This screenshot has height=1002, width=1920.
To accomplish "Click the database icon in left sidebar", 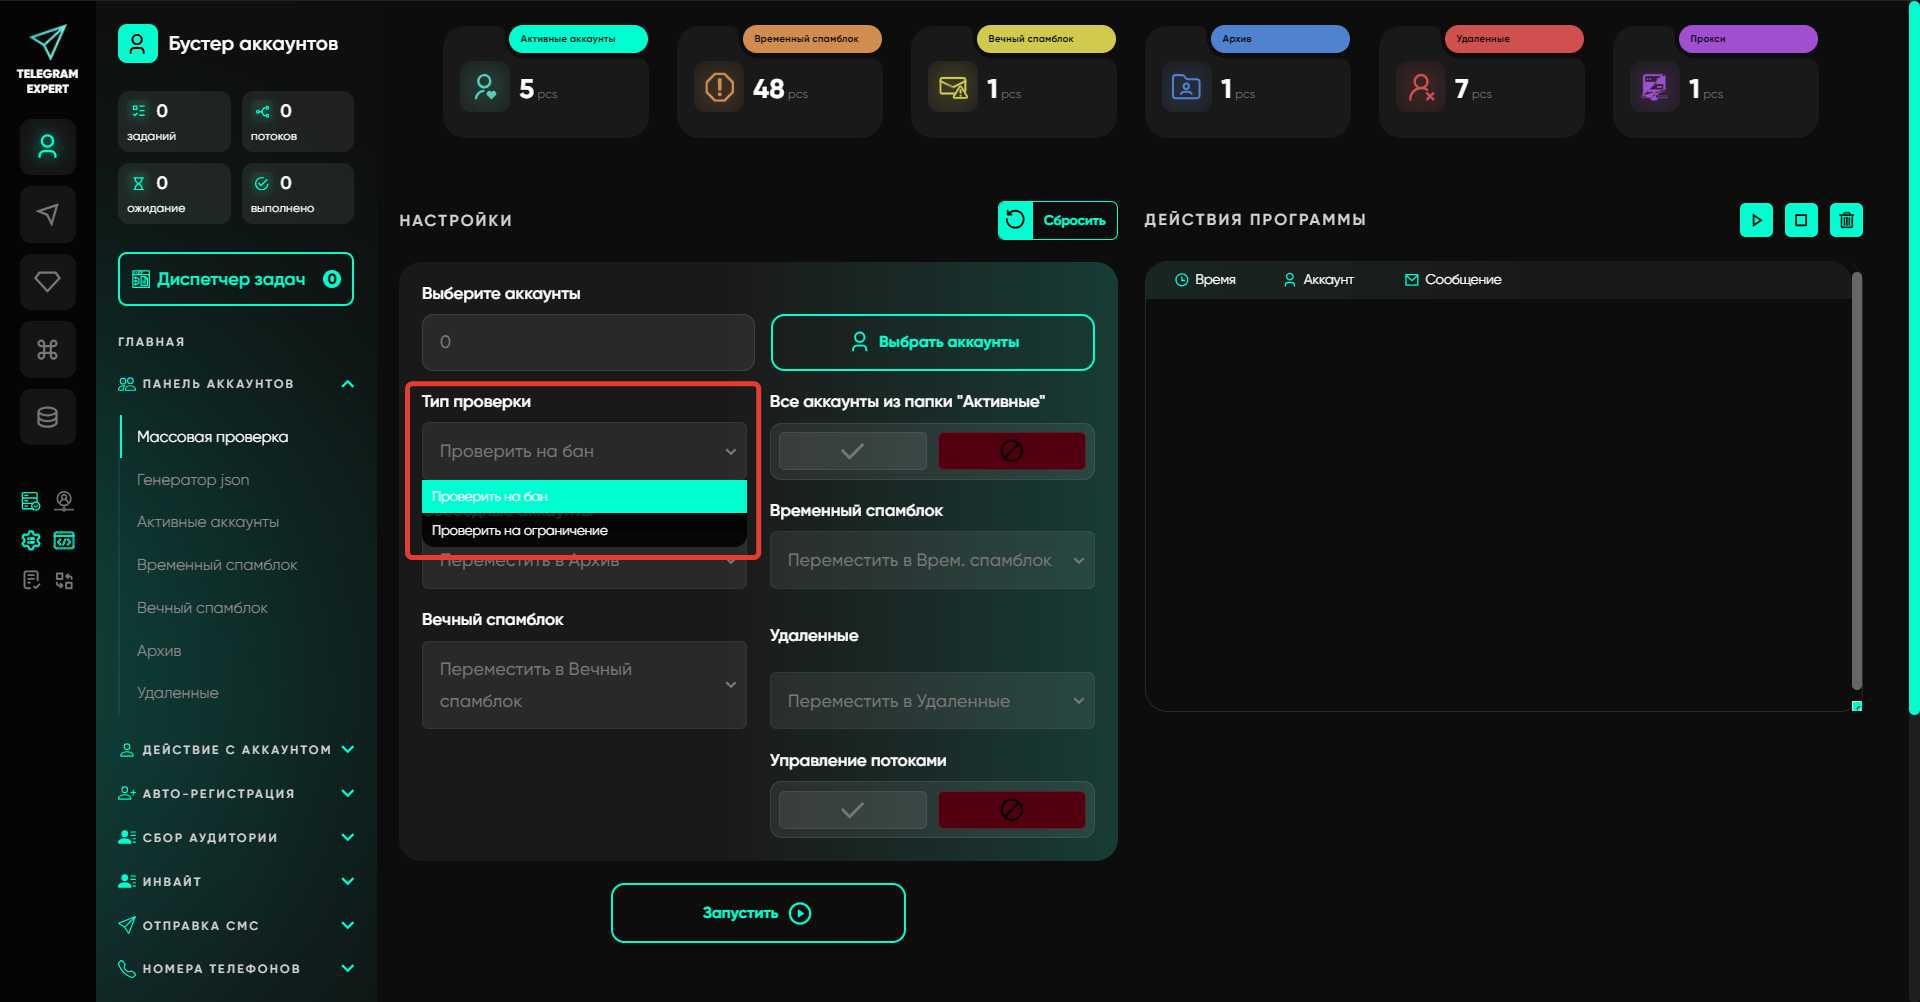I will click(x=47, y=417).
